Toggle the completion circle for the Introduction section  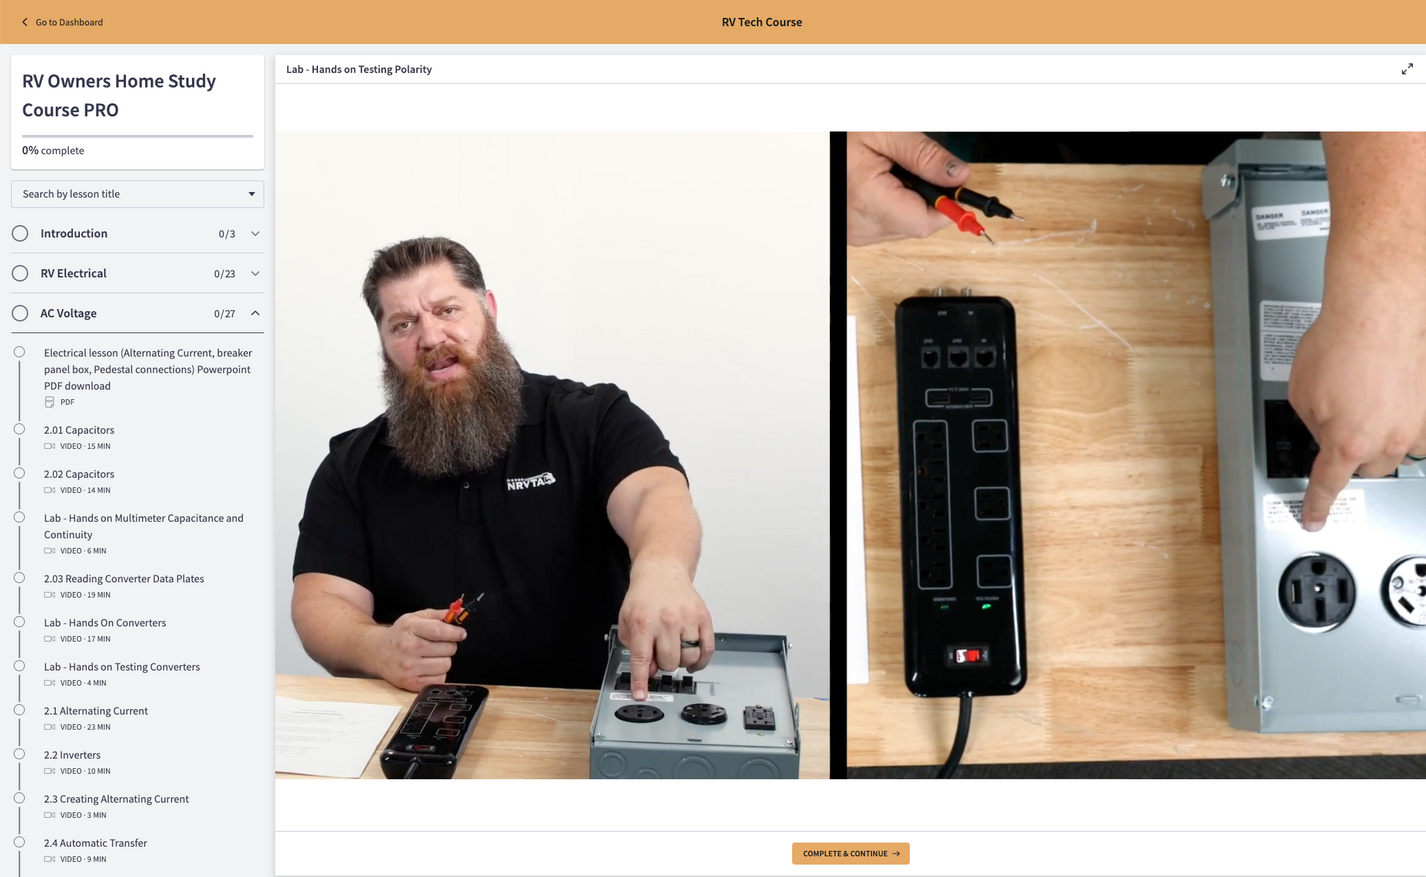pos(19,233)
